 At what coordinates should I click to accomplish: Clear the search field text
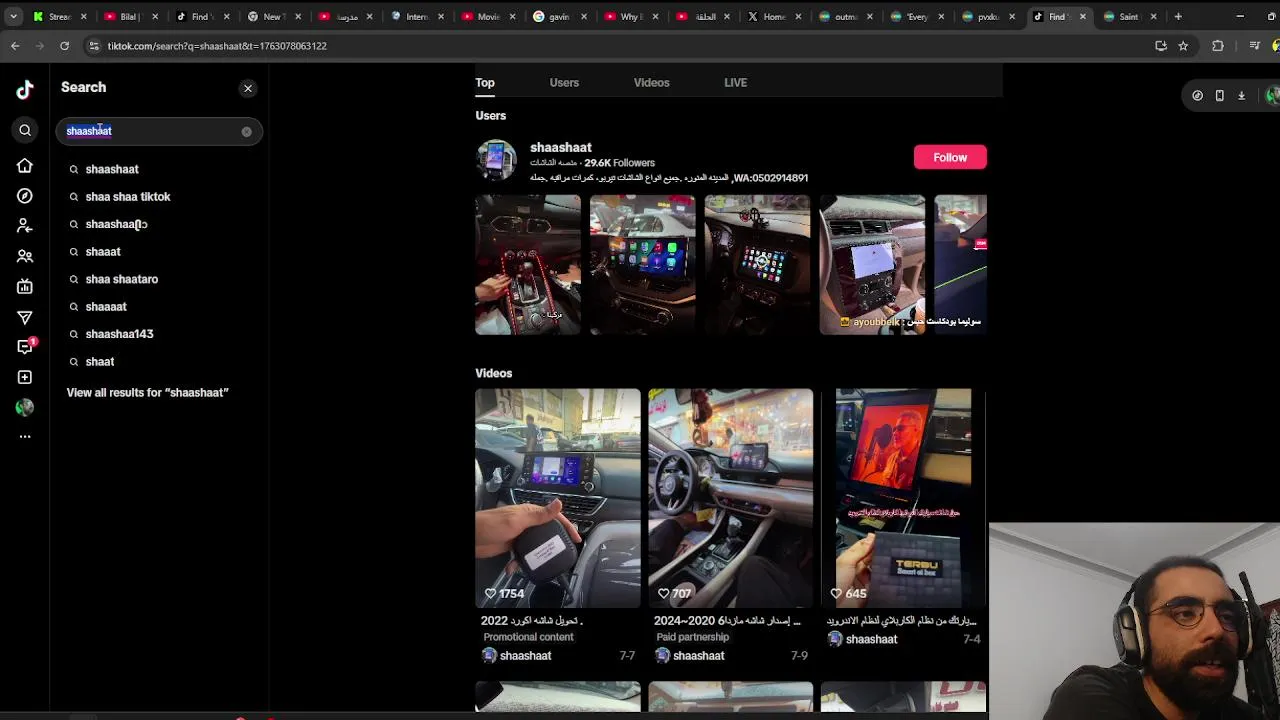[246, 131]
